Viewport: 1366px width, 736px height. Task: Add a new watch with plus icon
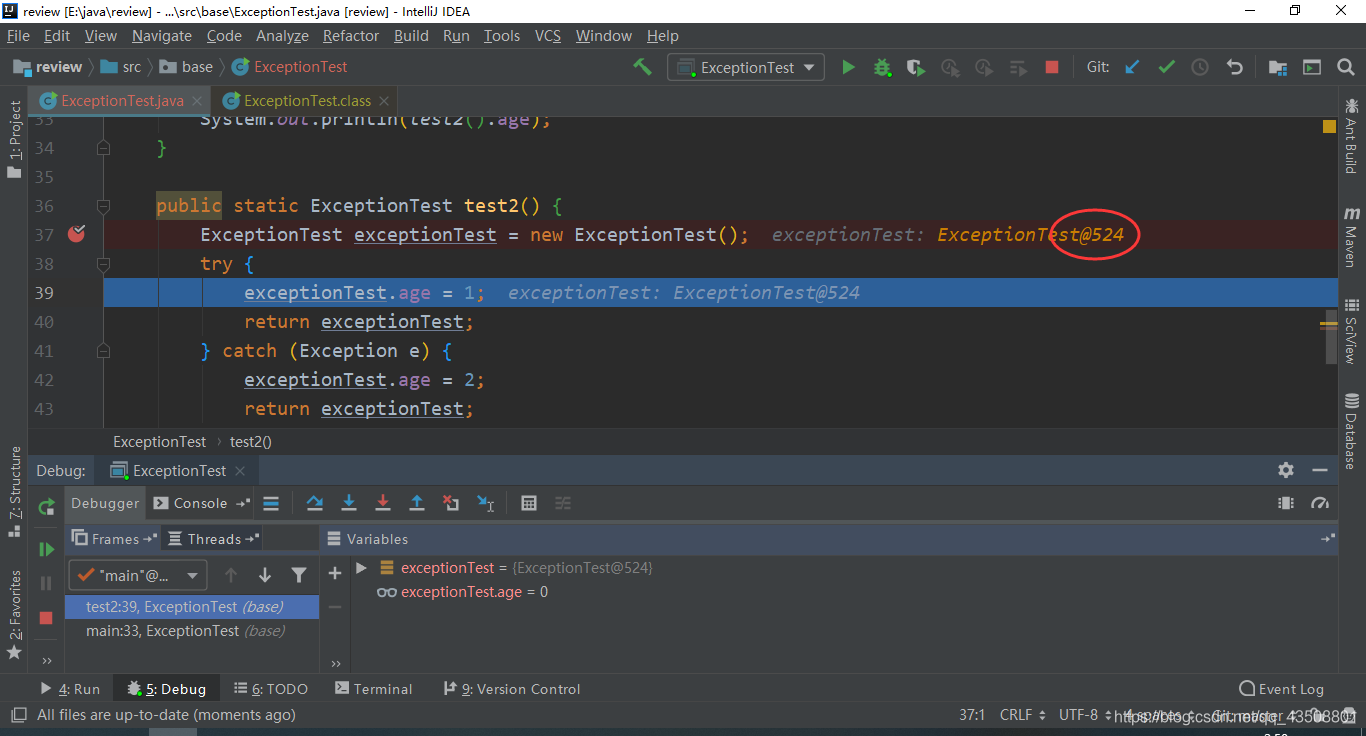pyautogui.click(x=335, y=573)
